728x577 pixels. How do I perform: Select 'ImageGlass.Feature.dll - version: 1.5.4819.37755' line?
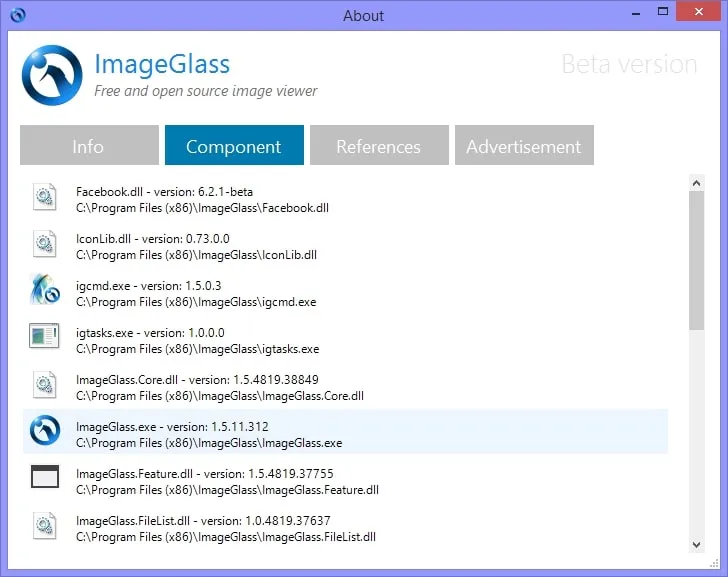[x=205, y=473]
